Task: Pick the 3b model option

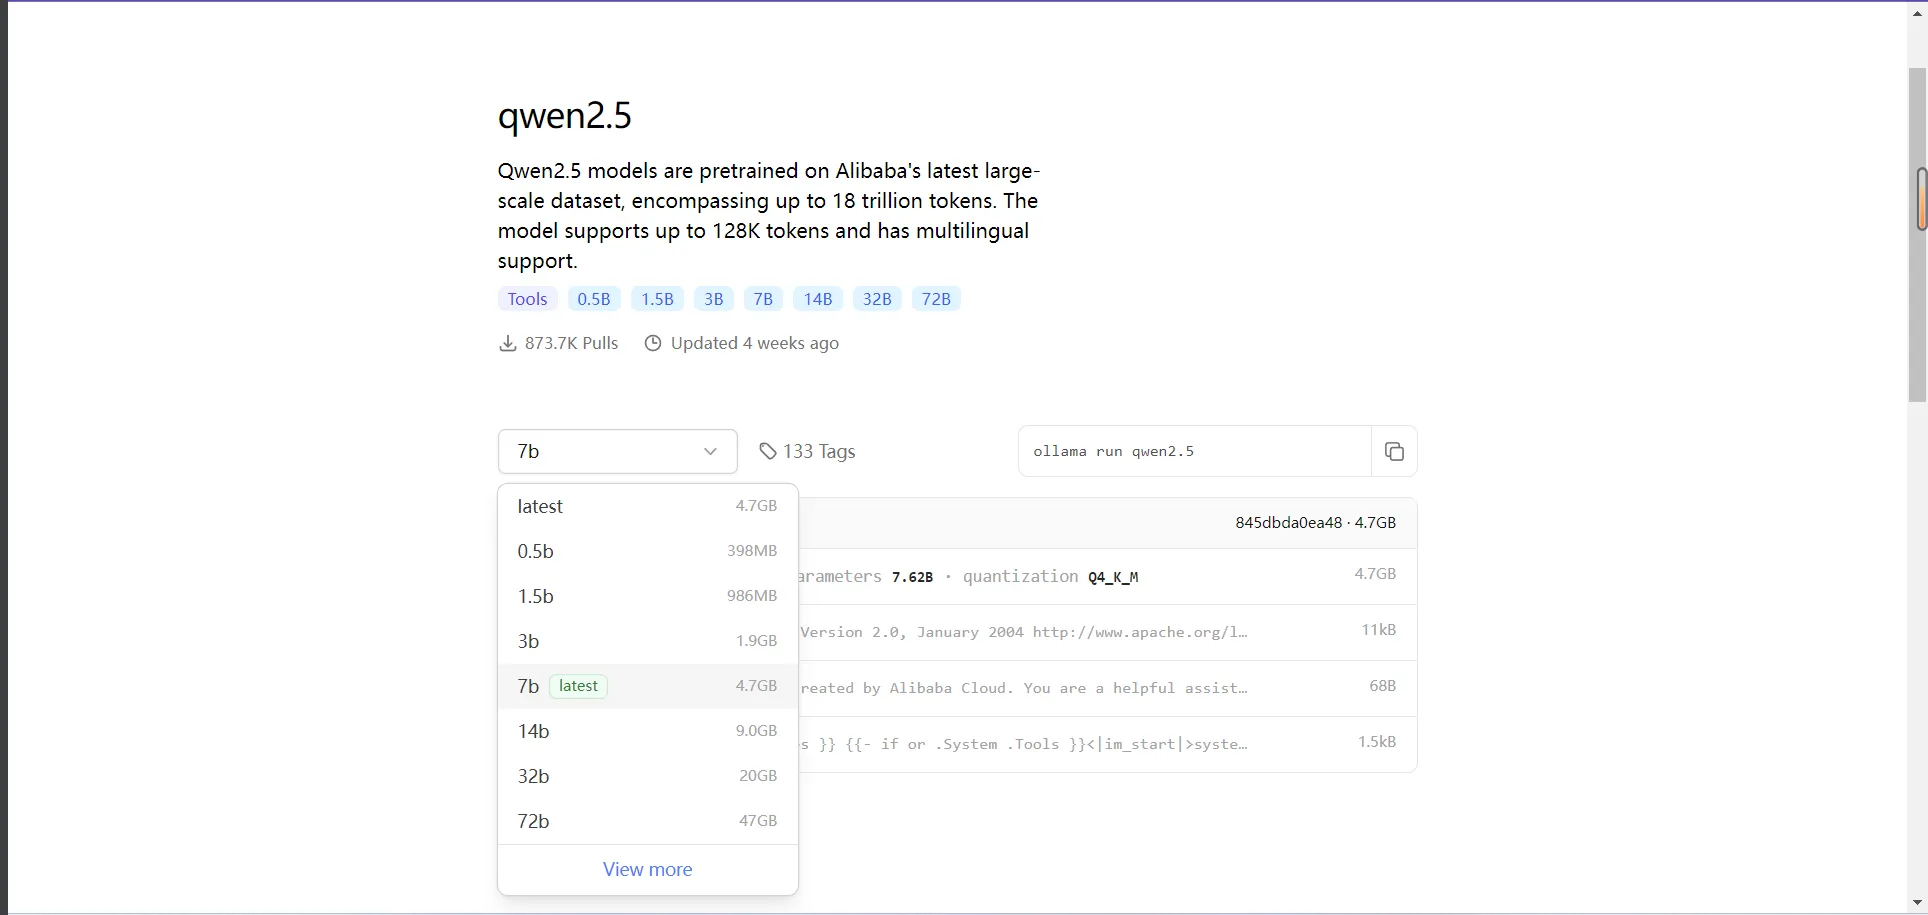Action: (x=647, y=642)
